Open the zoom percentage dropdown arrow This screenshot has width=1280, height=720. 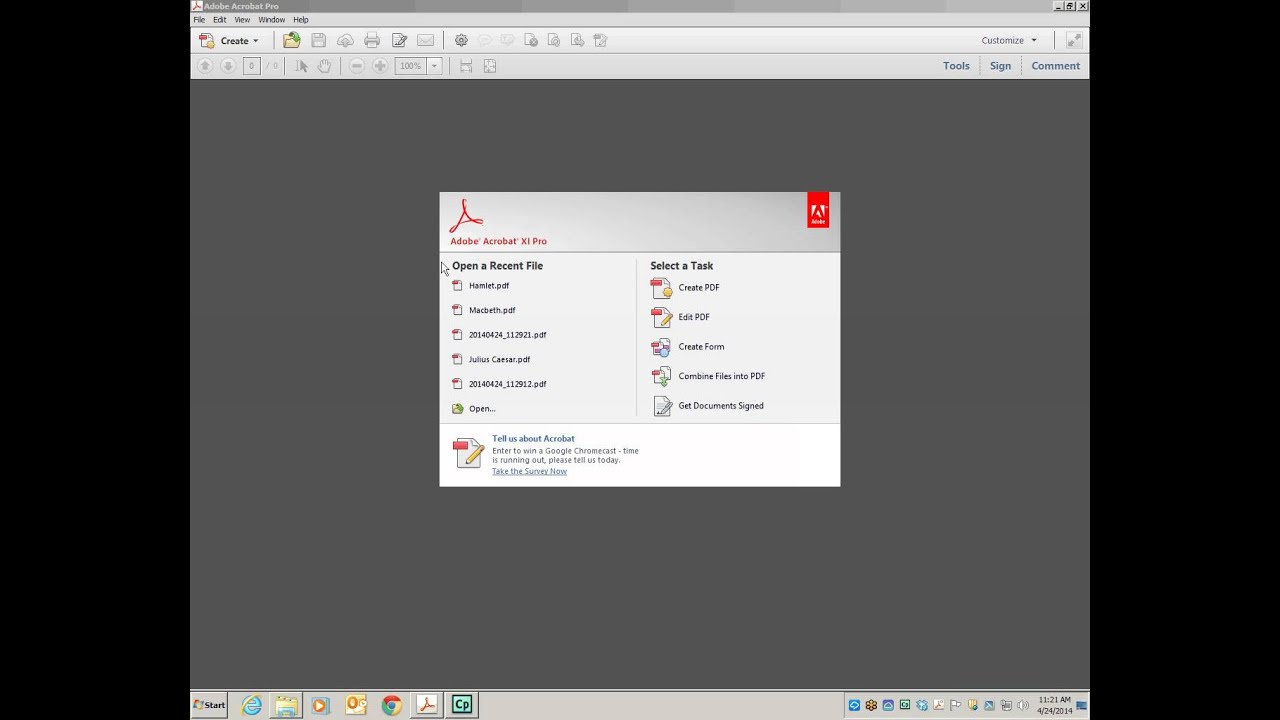[434, 66]
